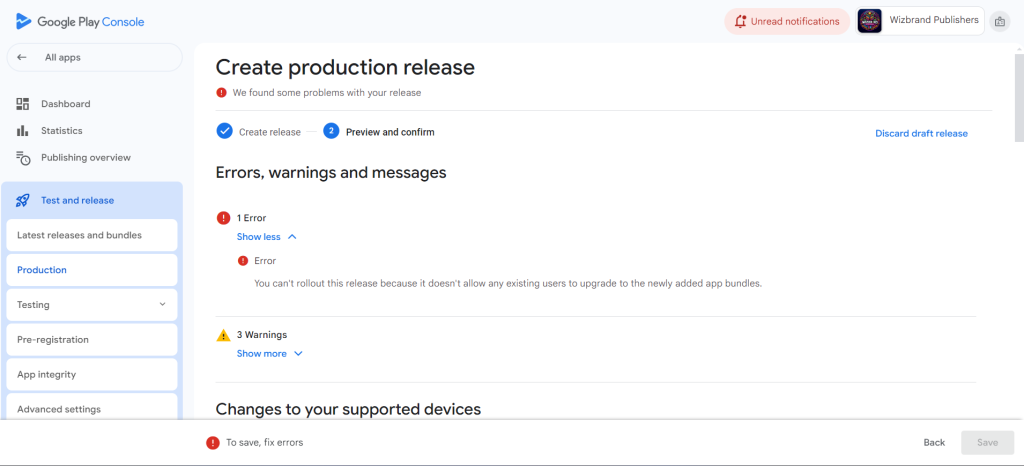Screen dimensions: 1024x466
Task: Click the back arrow beside All apps
Action: (22, 57)
